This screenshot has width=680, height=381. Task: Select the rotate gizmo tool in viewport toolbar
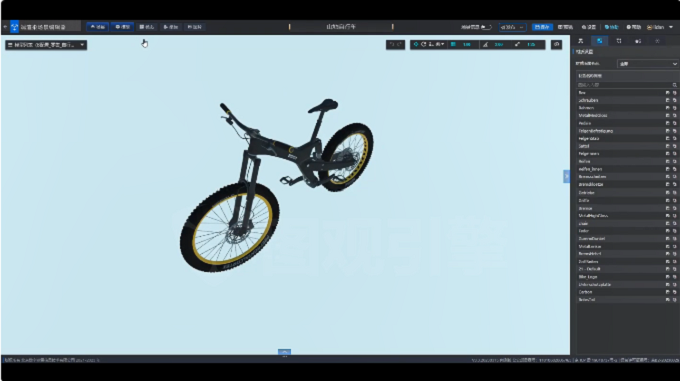[x=423, y=44]
